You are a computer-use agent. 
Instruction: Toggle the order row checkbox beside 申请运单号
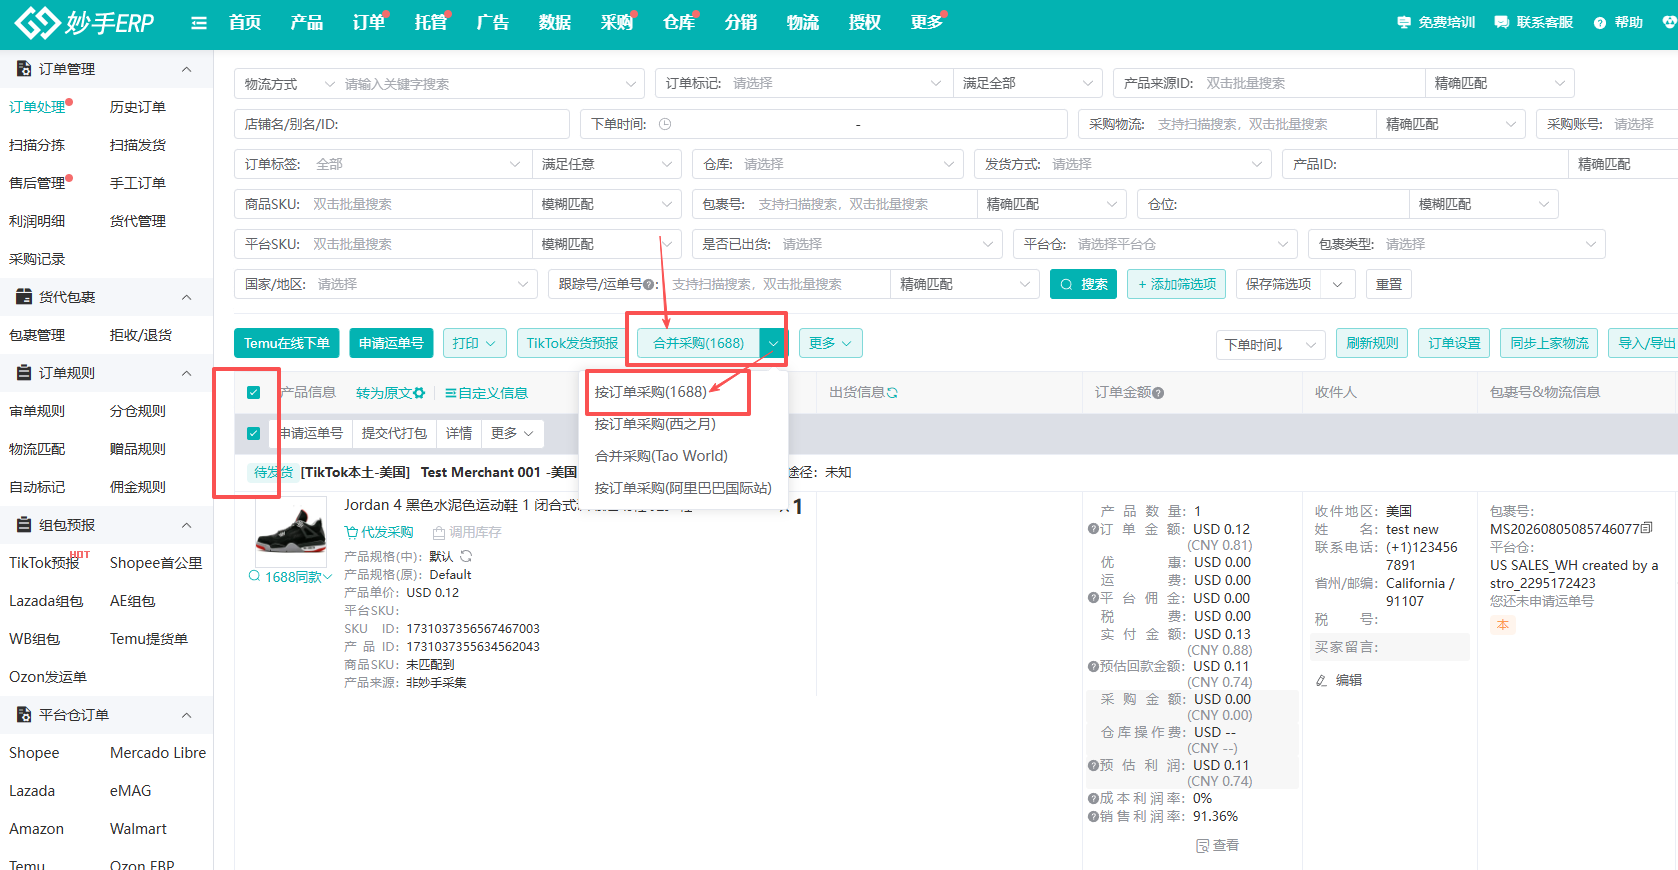(254, 433)
